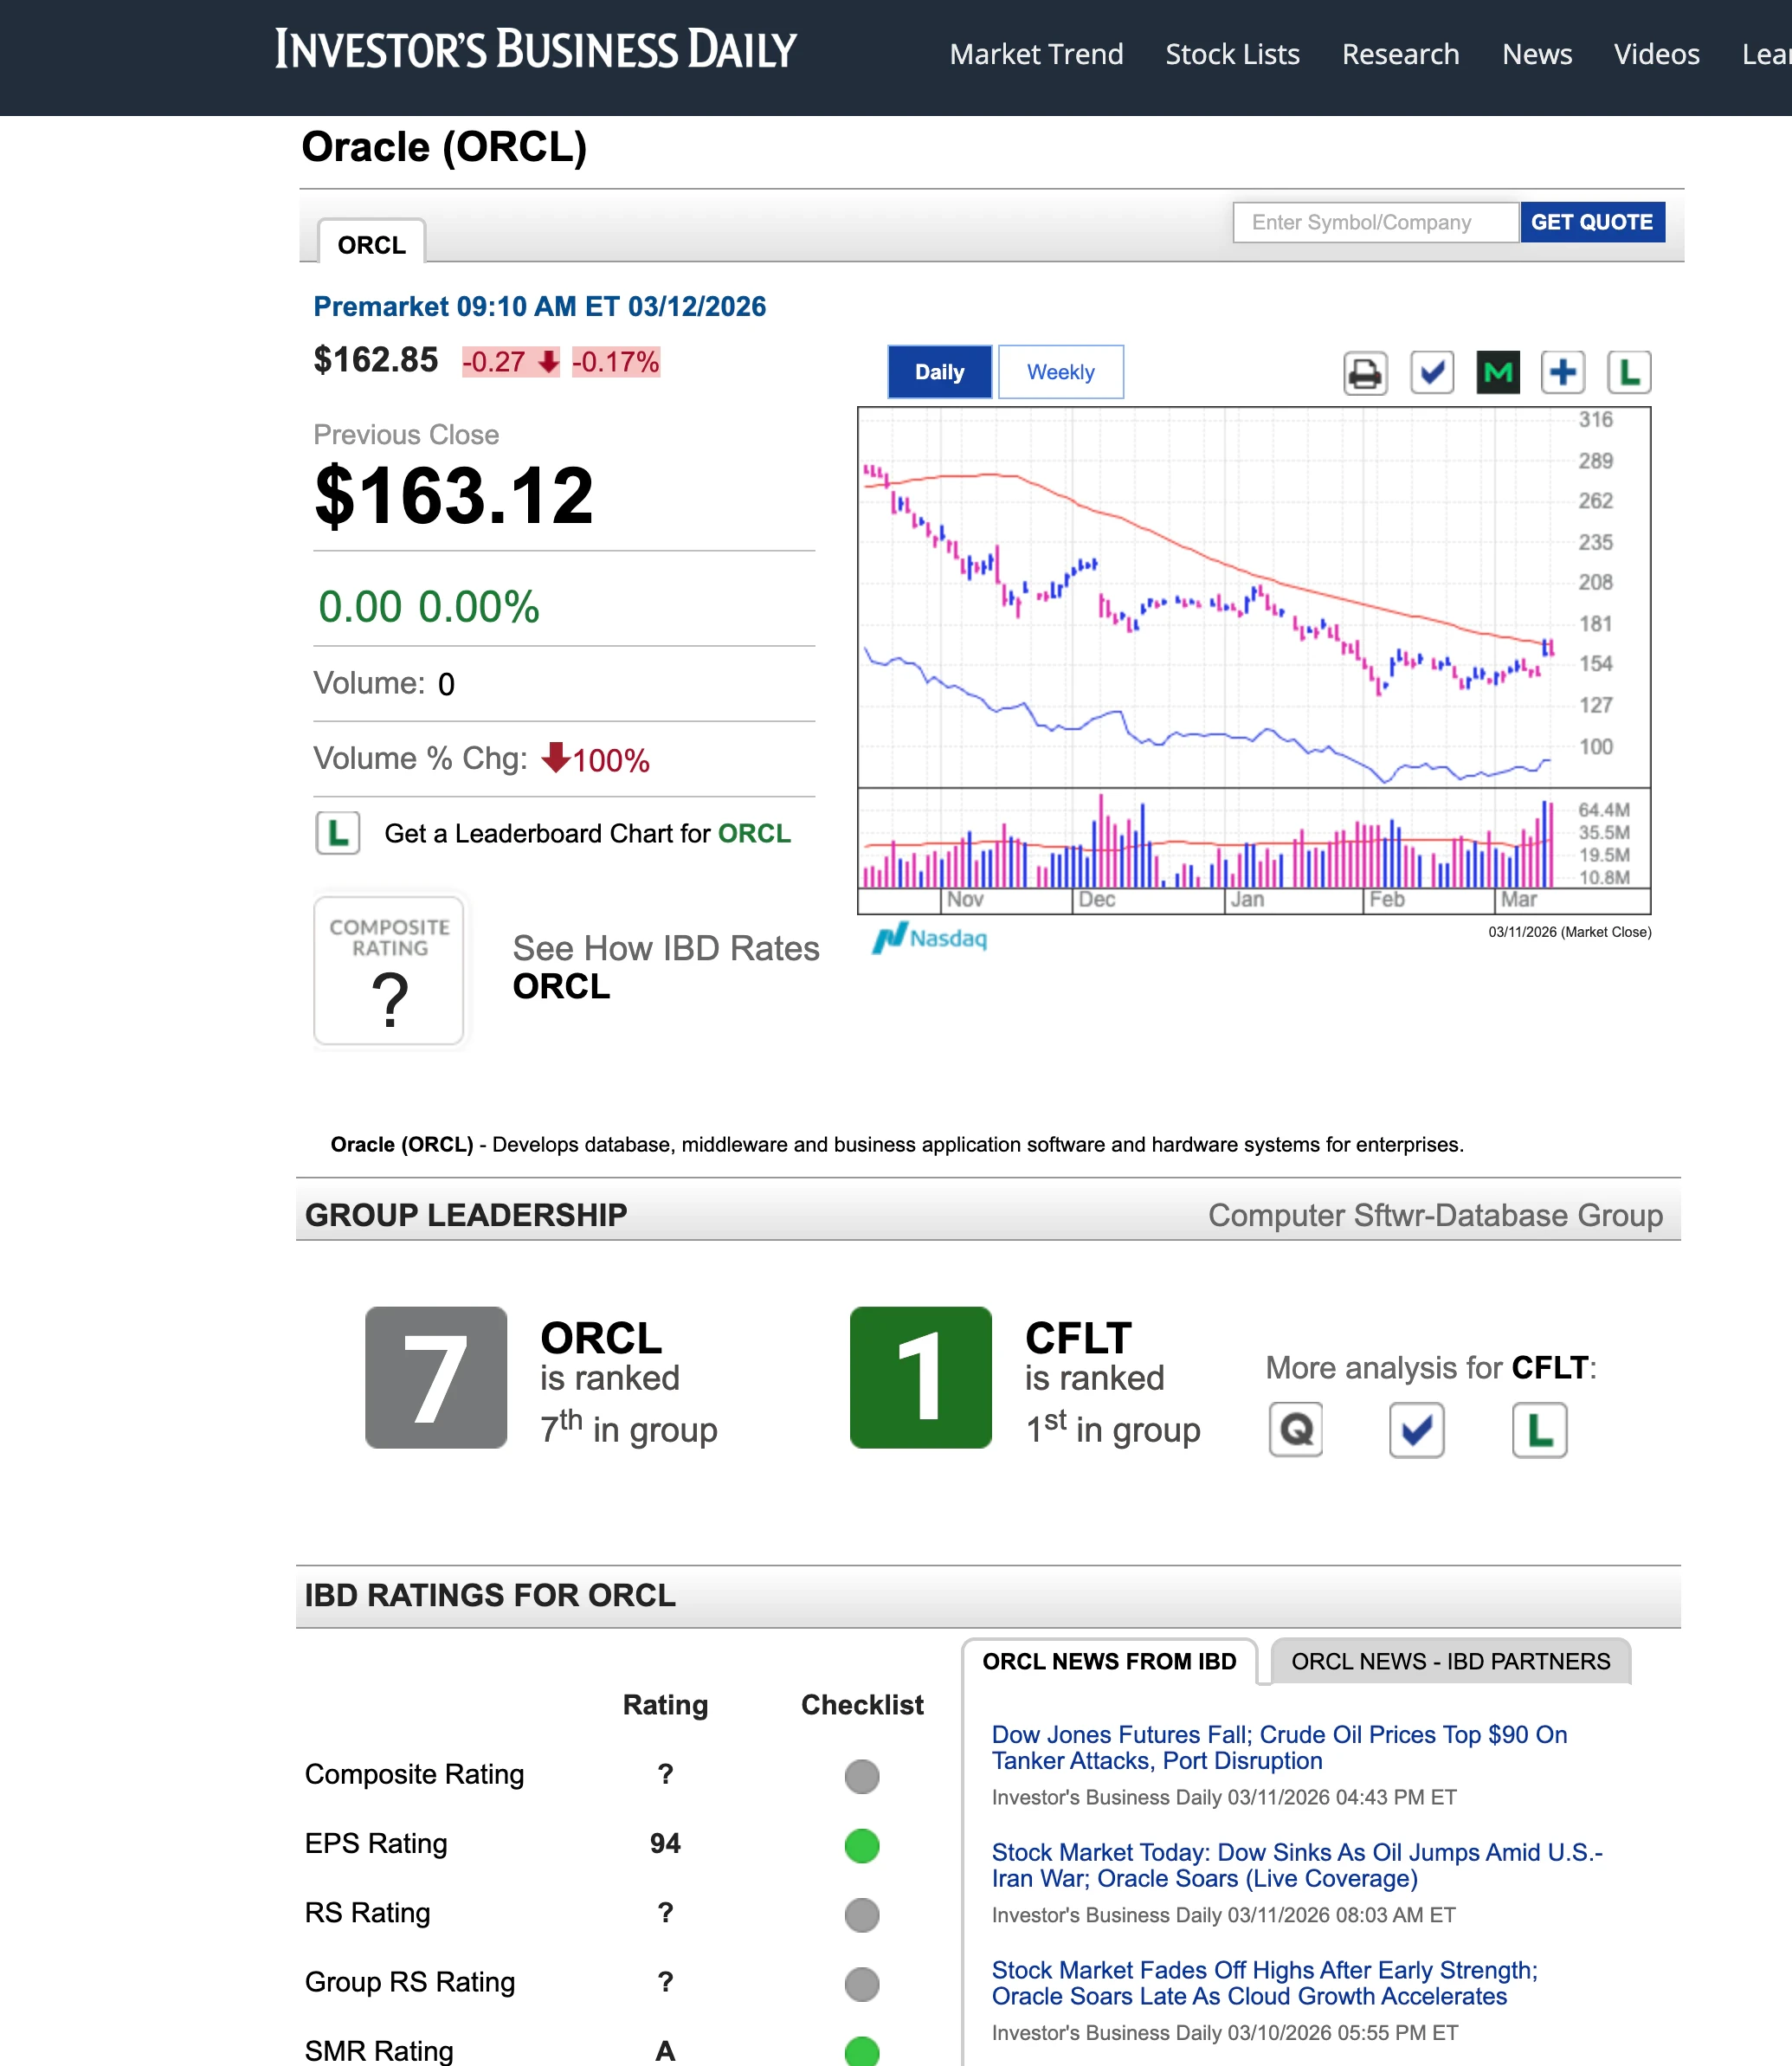Viewport: 1792px width, 2066px height.
Task: Click the print chart icon
Action: coord(1365,373)
